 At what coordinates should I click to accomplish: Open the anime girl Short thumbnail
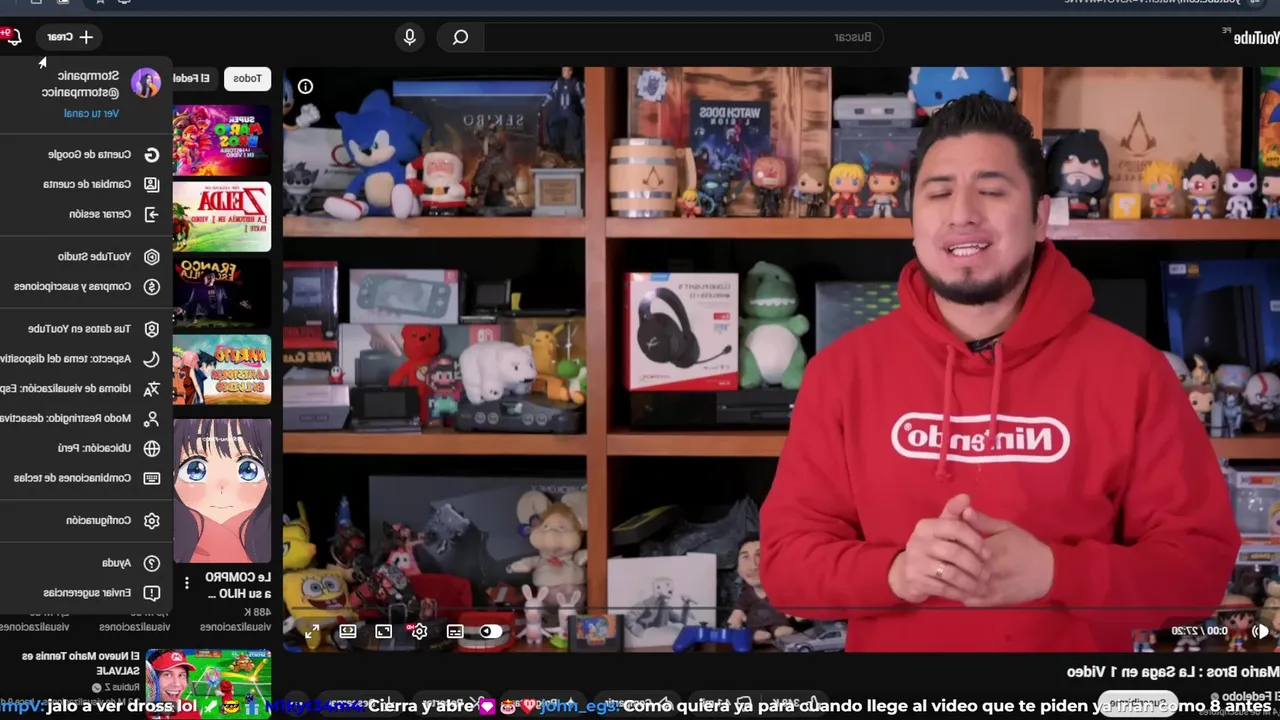pyautogui.click(x=222, y=491)
